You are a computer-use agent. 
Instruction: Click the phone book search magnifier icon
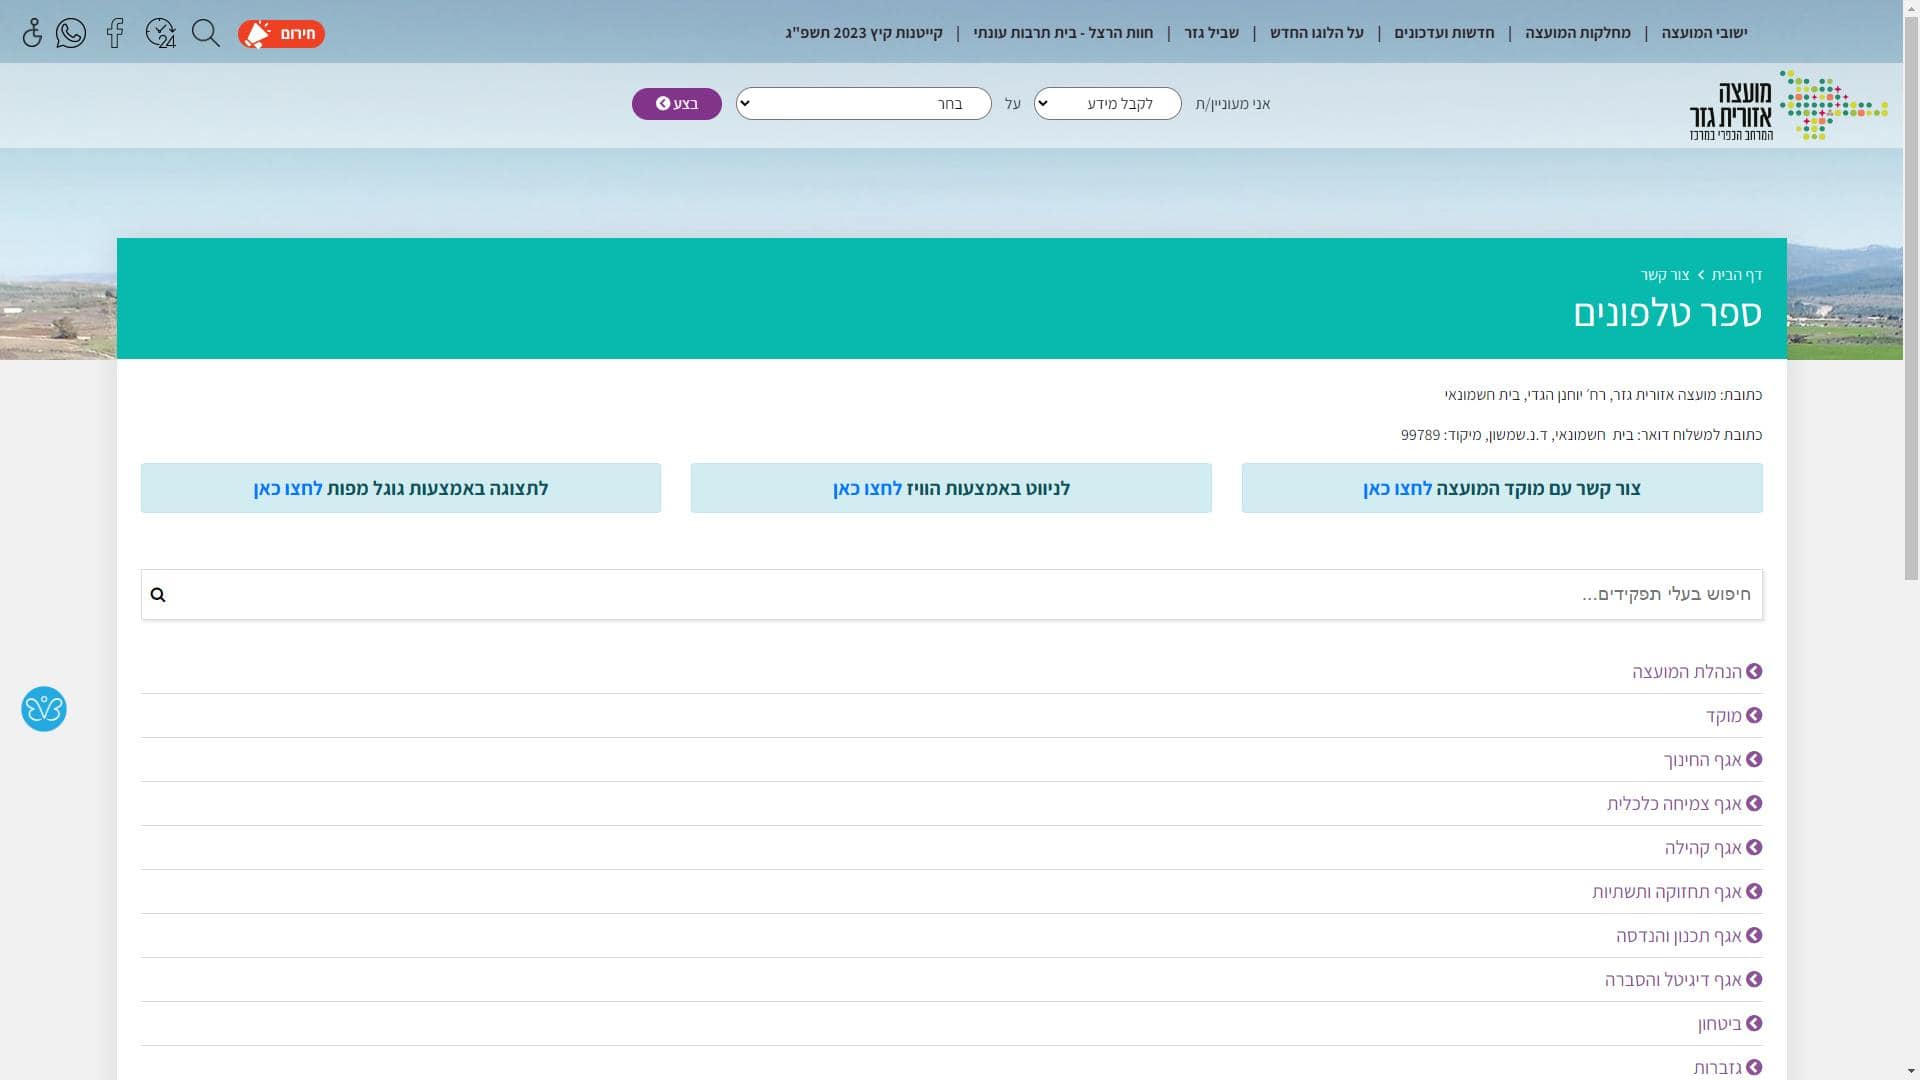(158, 595)
